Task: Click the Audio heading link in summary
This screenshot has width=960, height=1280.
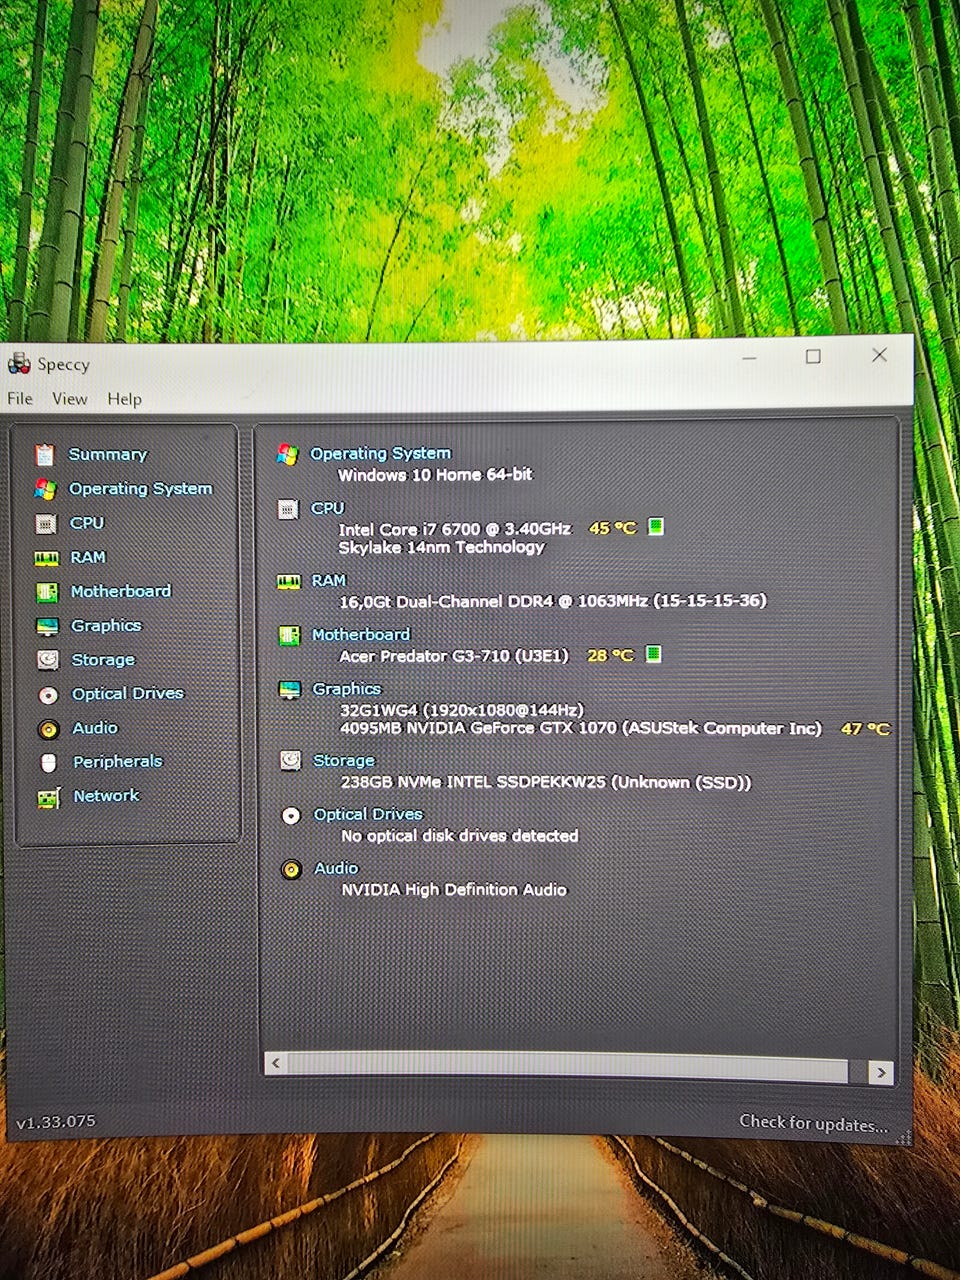Action: click(336, 869)
